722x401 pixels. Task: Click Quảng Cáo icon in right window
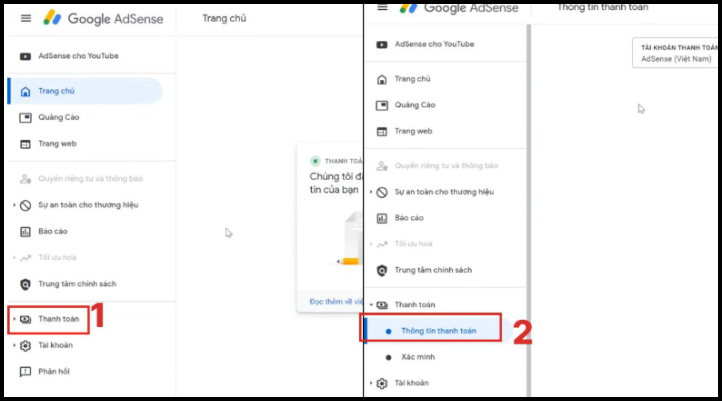click(382, 105)
